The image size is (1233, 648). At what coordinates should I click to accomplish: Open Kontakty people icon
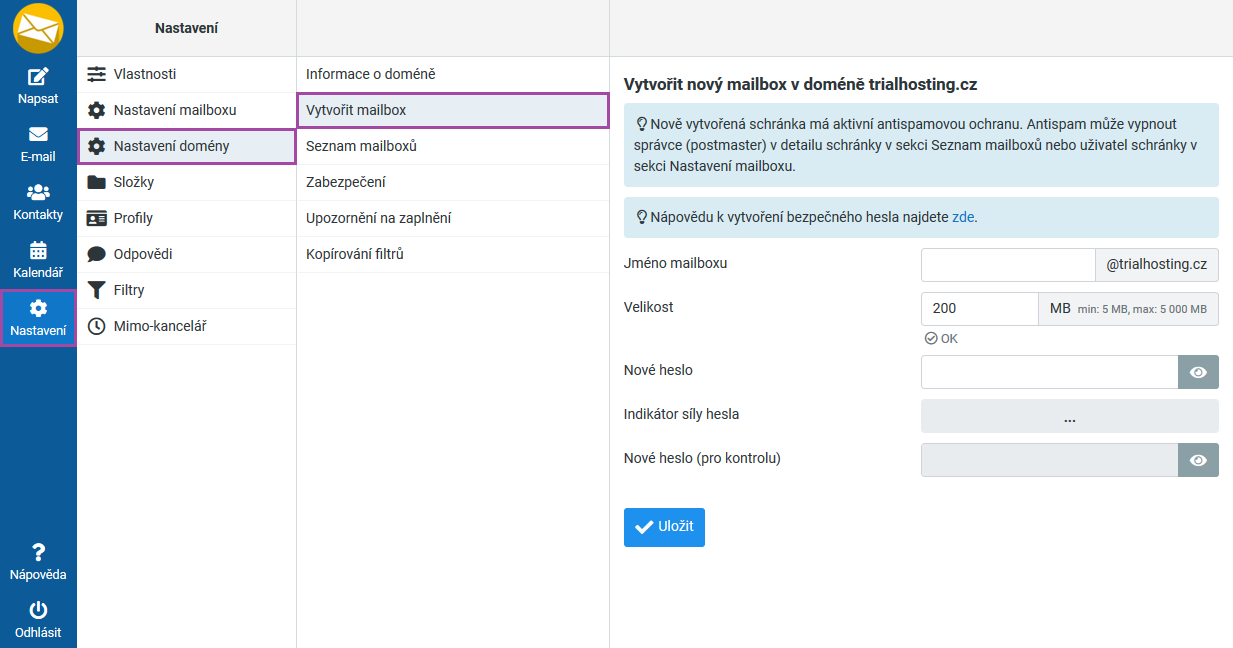pos(38,193)
